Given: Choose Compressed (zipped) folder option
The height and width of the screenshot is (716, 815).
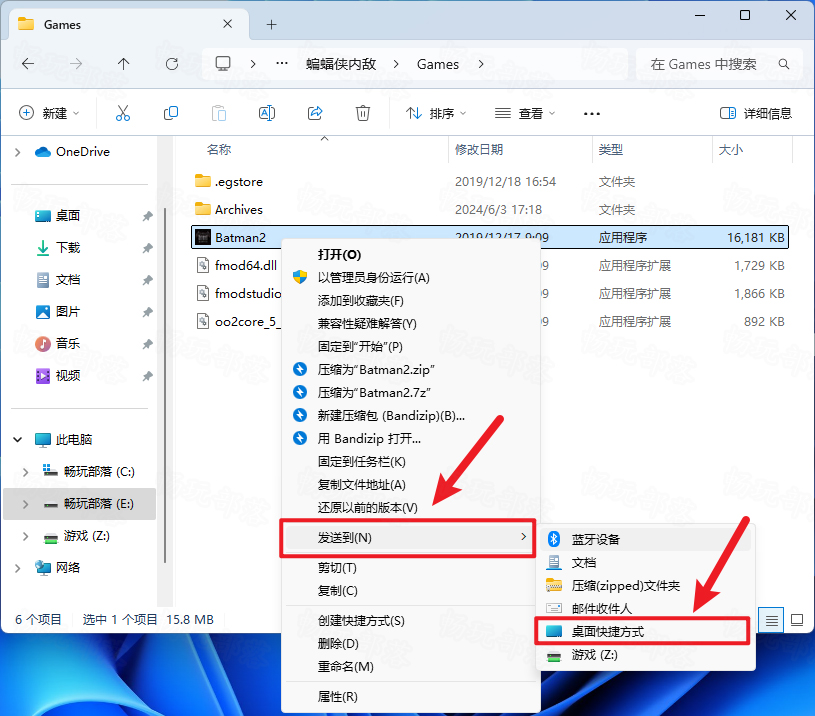Looking at the screenshot, I should [x=646, y=586].
